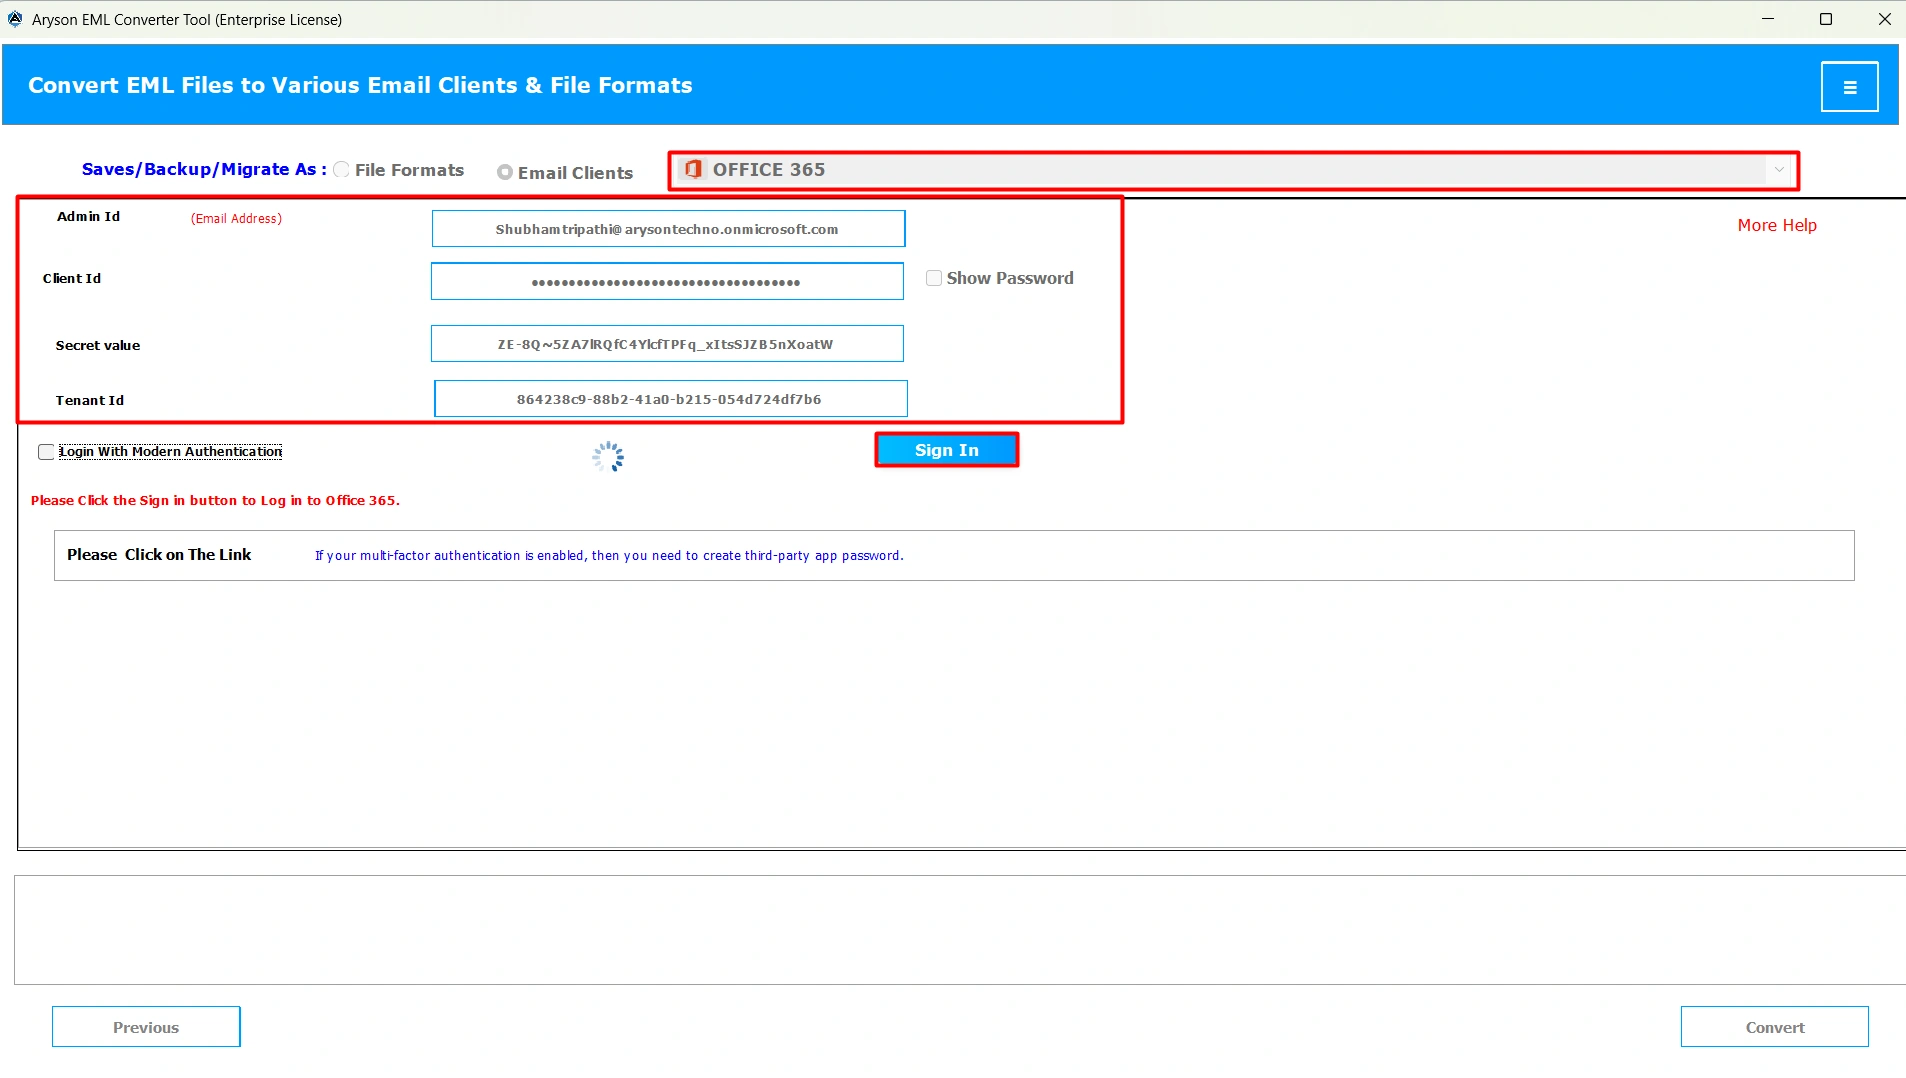Click the Office 365 logo icon

(x=693, y=169)
